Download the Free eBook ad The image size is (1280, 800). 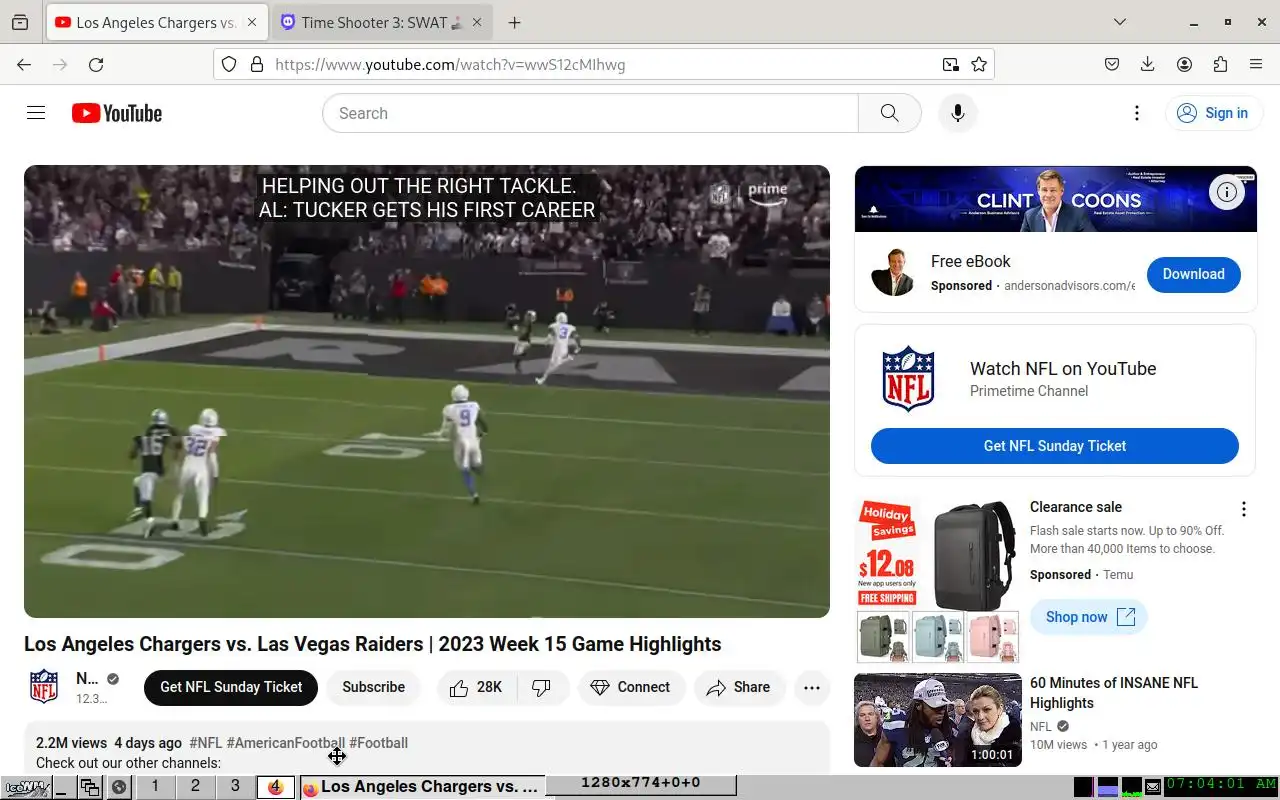point(1193,274)
